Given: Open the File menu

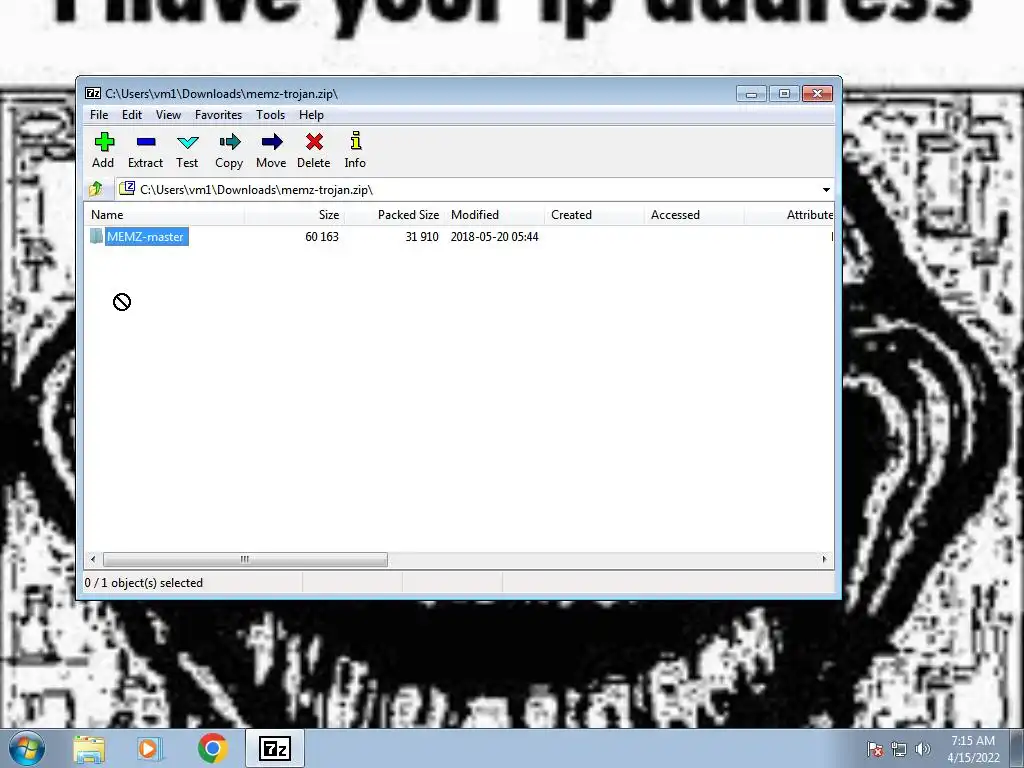Looking at the screenshot, I should pyautogui.click(x=99, y=115).
